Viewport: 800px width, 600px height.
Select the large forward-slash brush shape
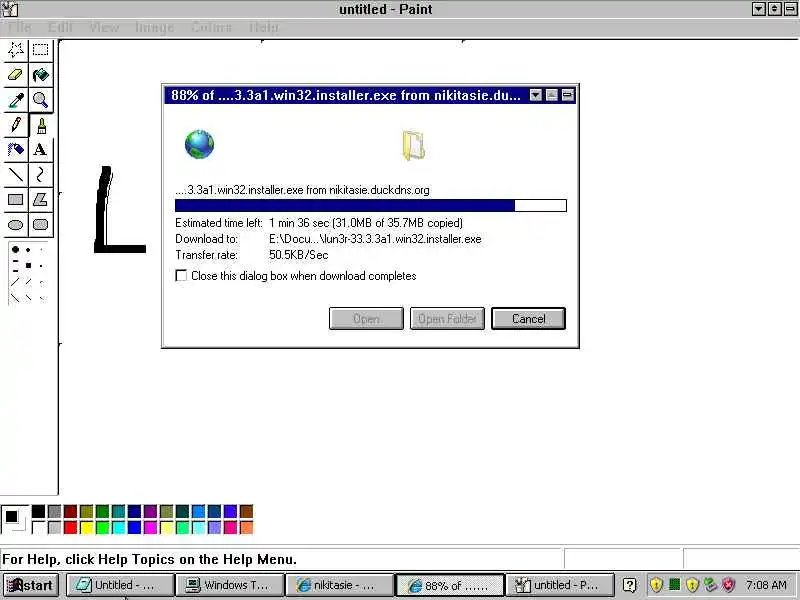coord(15,281)
